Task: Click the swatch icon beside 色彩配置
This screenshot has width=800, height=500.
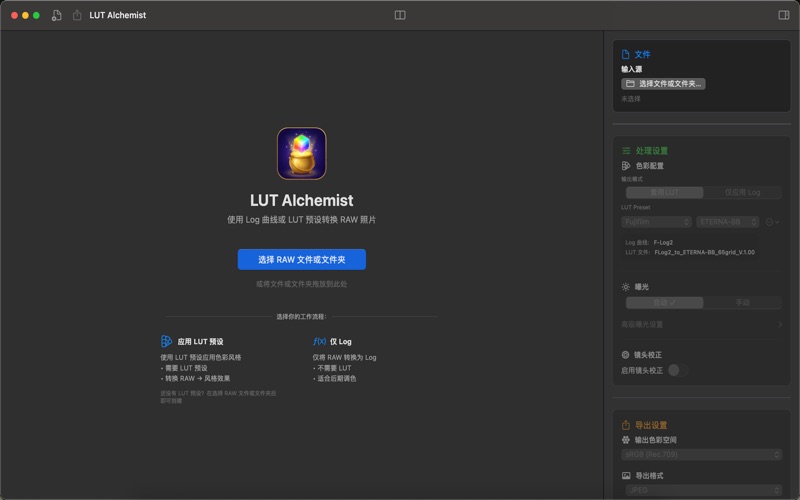Action: point(626,166)
